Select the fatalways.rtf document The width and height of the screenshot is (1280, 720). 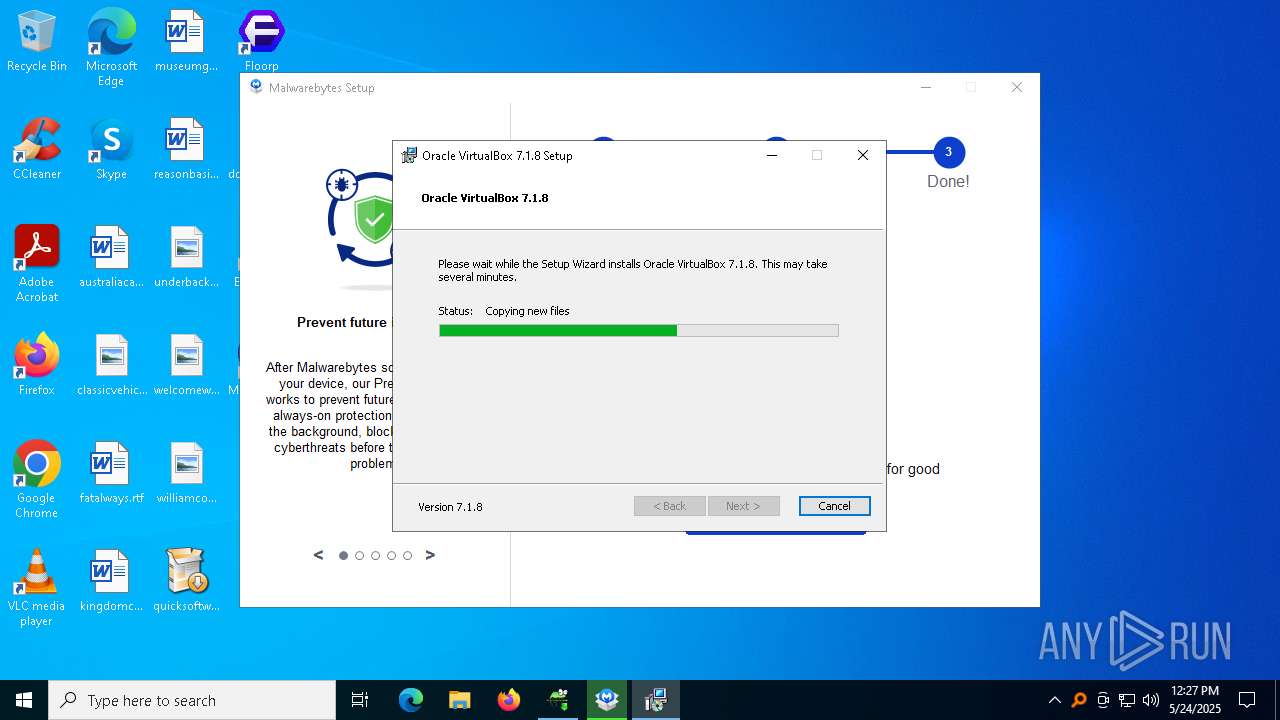point(111,473)
